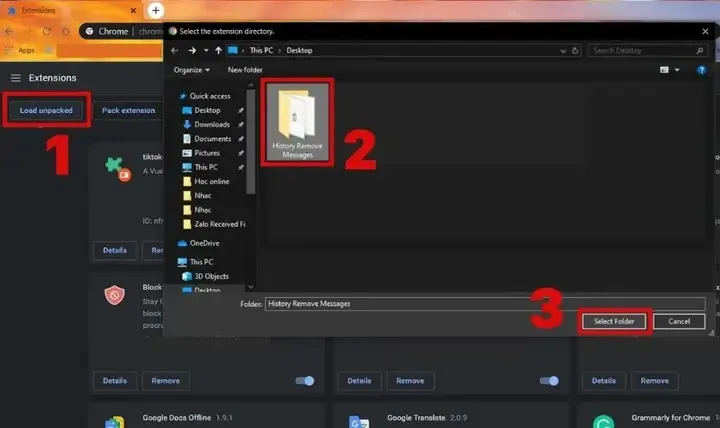Select OneDrive in the navigation pane
The width and height of the screenshot is (720, 428).
(x=203, y=242)
